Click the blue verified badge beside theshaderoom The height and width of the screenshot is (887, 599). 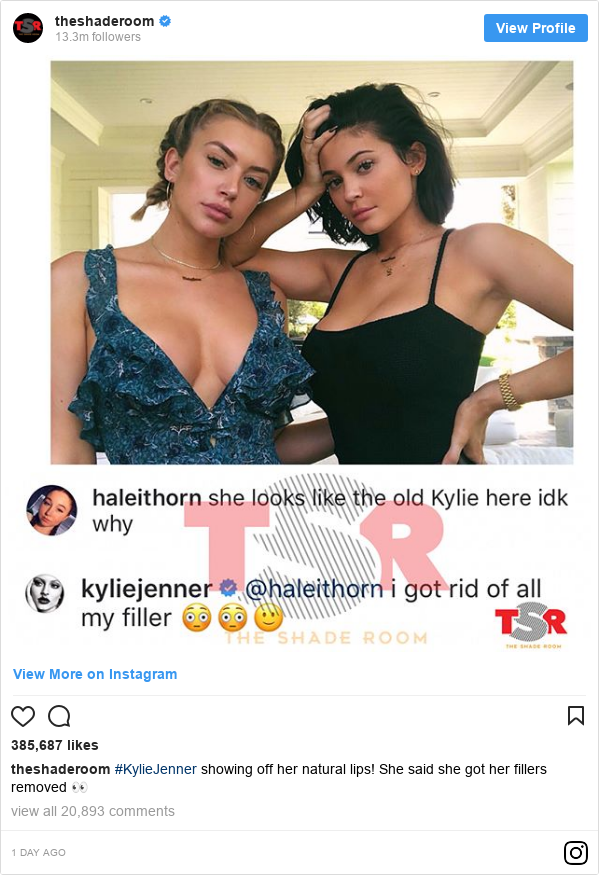click(165, 21)
